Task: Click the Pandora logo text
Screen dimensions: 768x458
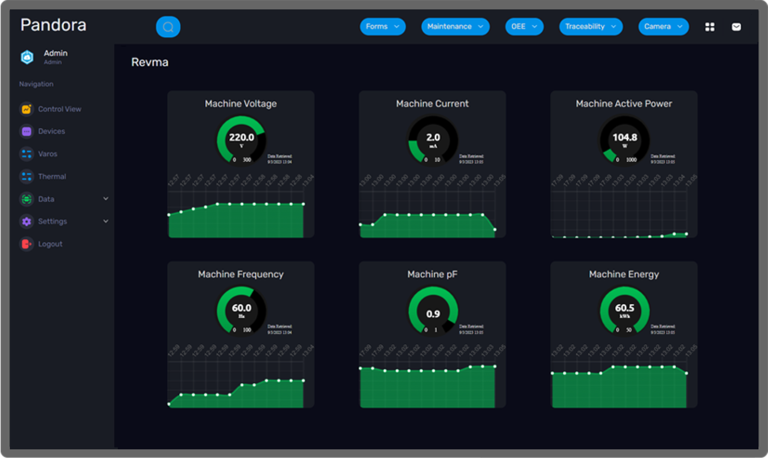Action: pyautogui.click(x=53, y=25)
